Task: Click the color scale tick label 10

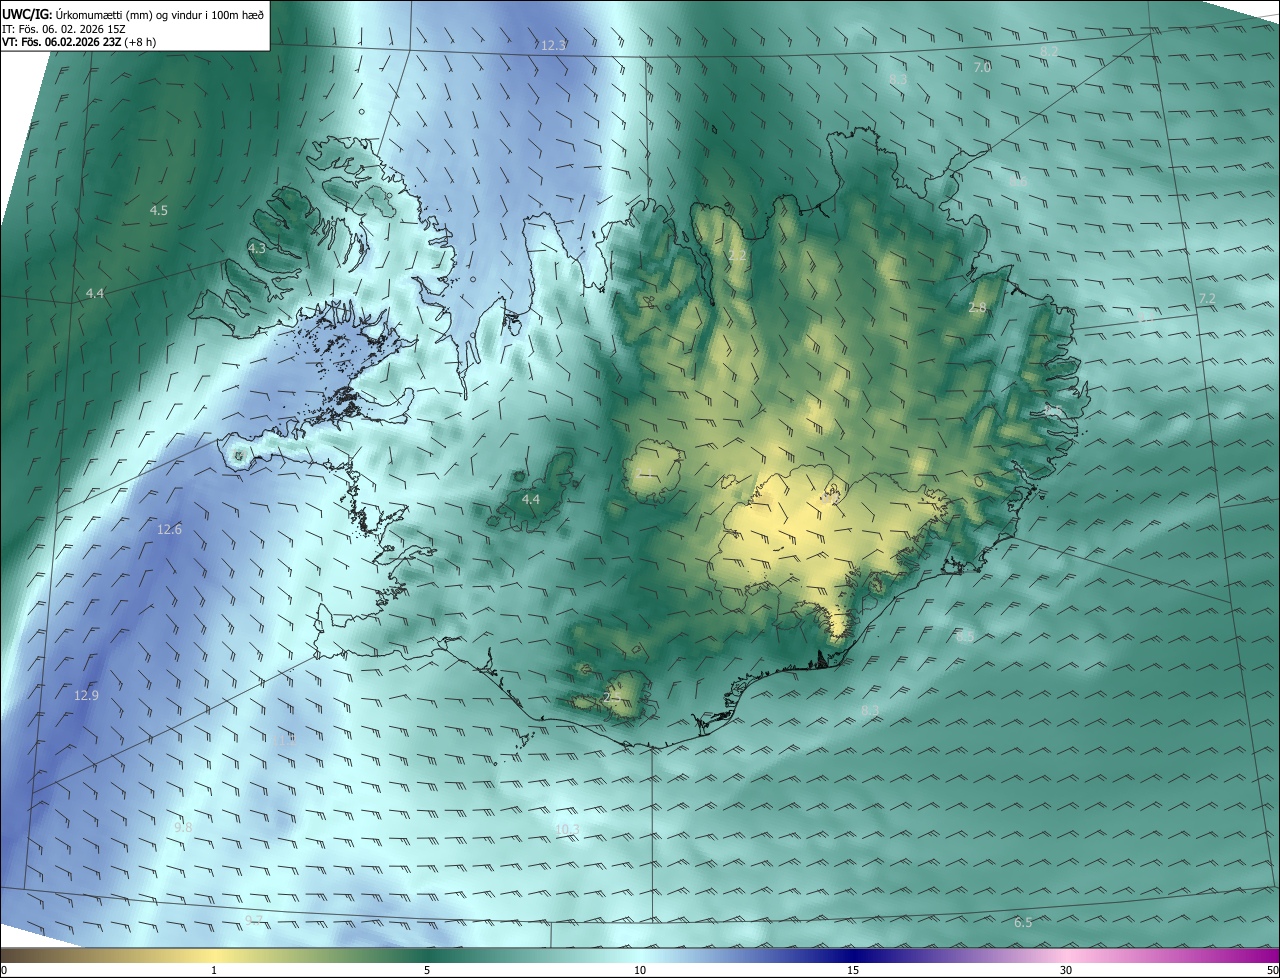Action: 640,971
